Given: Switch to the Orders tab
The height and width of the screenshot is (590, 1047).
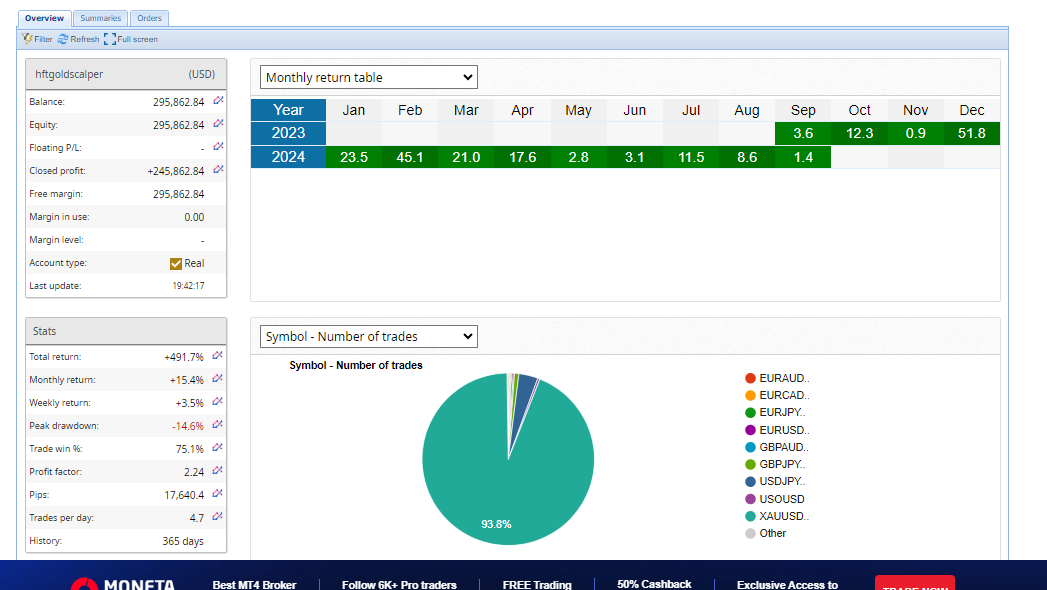Looking at the screenshot, I should [x=149, y=18].
